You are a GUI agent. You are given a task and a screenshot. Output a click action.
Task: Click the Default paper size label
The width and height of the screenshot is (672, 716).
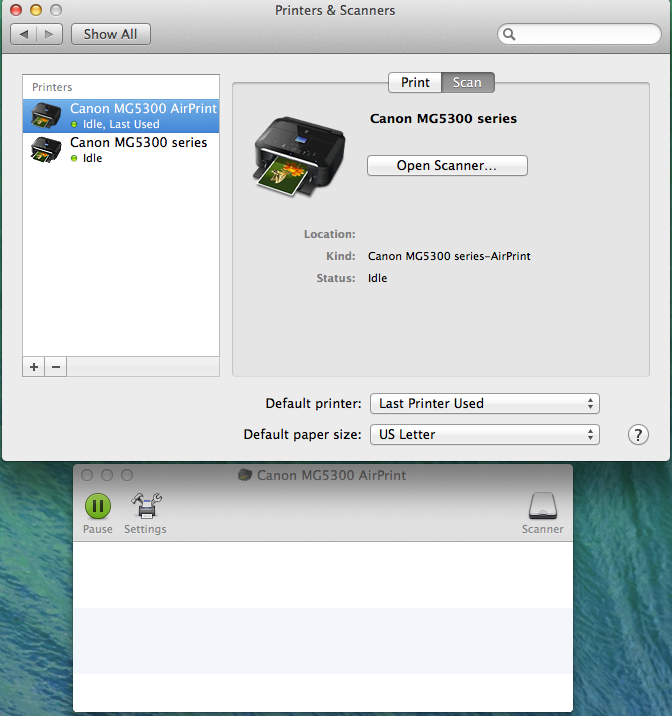(x=302, y=435)
